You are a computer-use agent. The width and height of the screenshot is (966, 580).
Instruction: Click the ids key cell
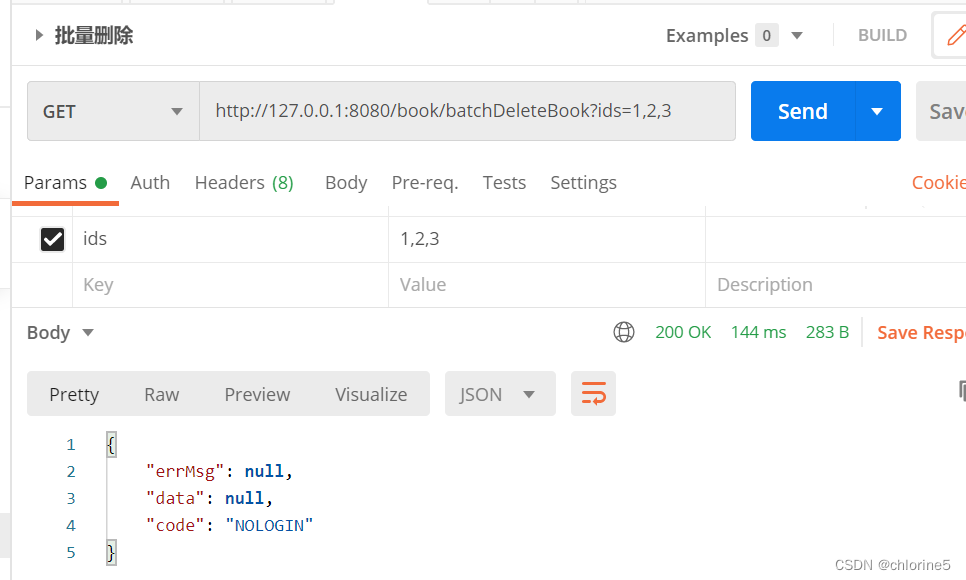(x=230, y=239)
